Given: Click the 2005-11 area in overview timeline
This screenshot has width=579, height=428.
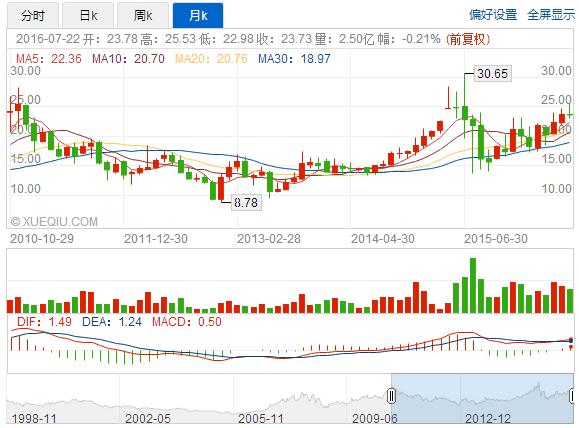Looking at the screenshot, I should [261, 418].
